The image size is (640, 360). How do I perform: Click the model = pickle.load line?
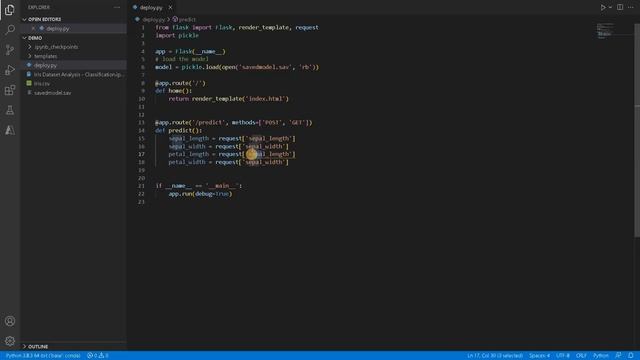pyautogui.click(x=237, y=67)
